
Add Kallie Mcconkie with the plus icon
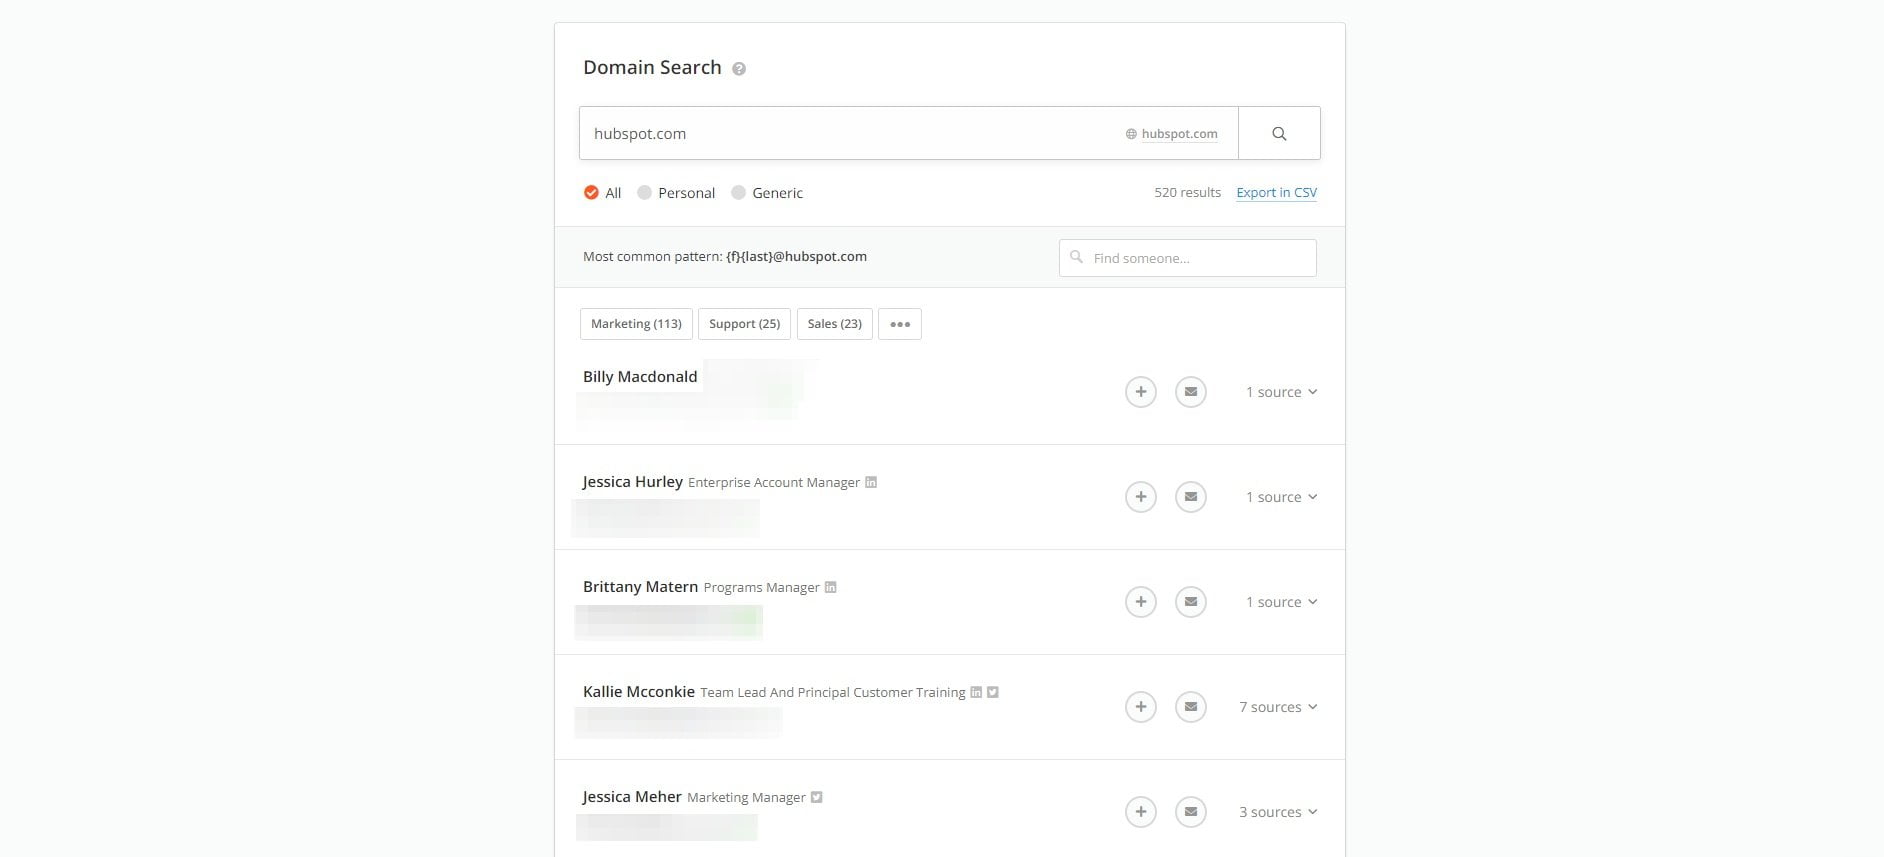coord(1141,707)
